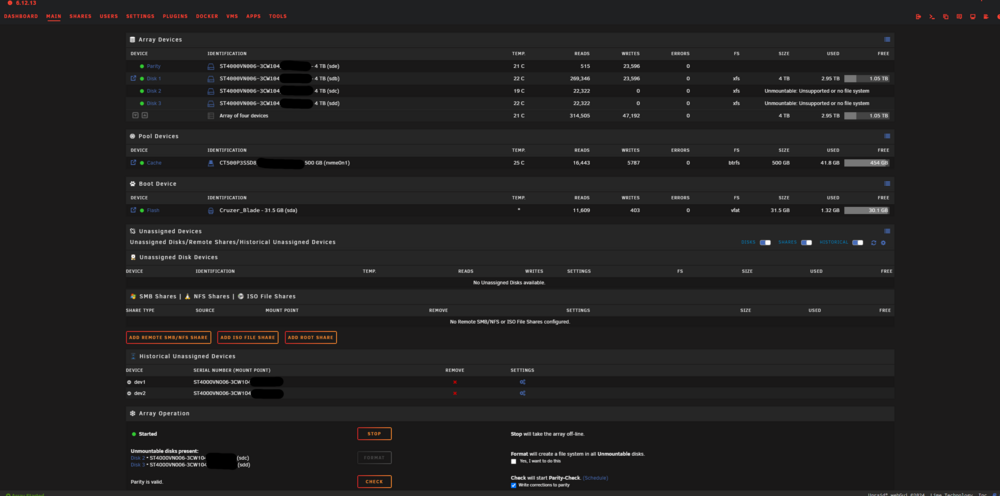Browse the Cache pool via its arrow icon
Viewport: 1000px width, 496px height.
pyautogui.click(x=133, y=163)
